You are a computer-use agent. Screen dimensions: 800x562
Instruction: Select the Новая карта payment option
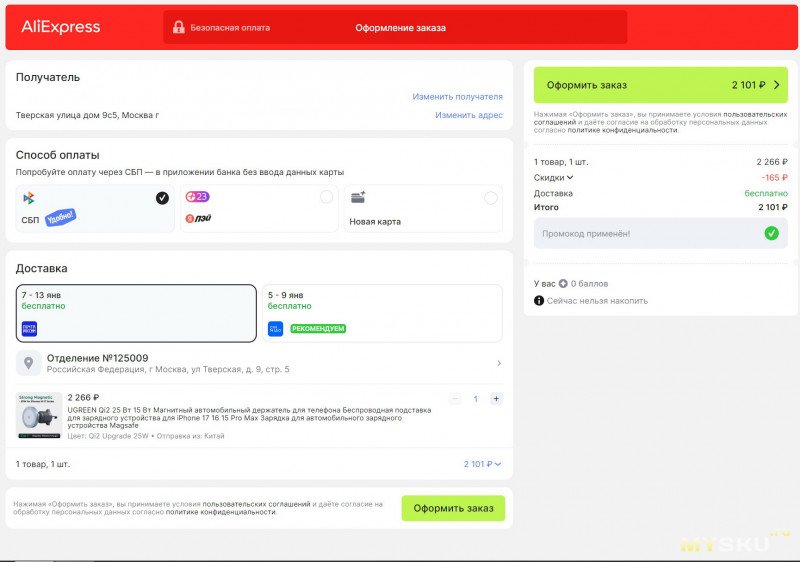423,208
